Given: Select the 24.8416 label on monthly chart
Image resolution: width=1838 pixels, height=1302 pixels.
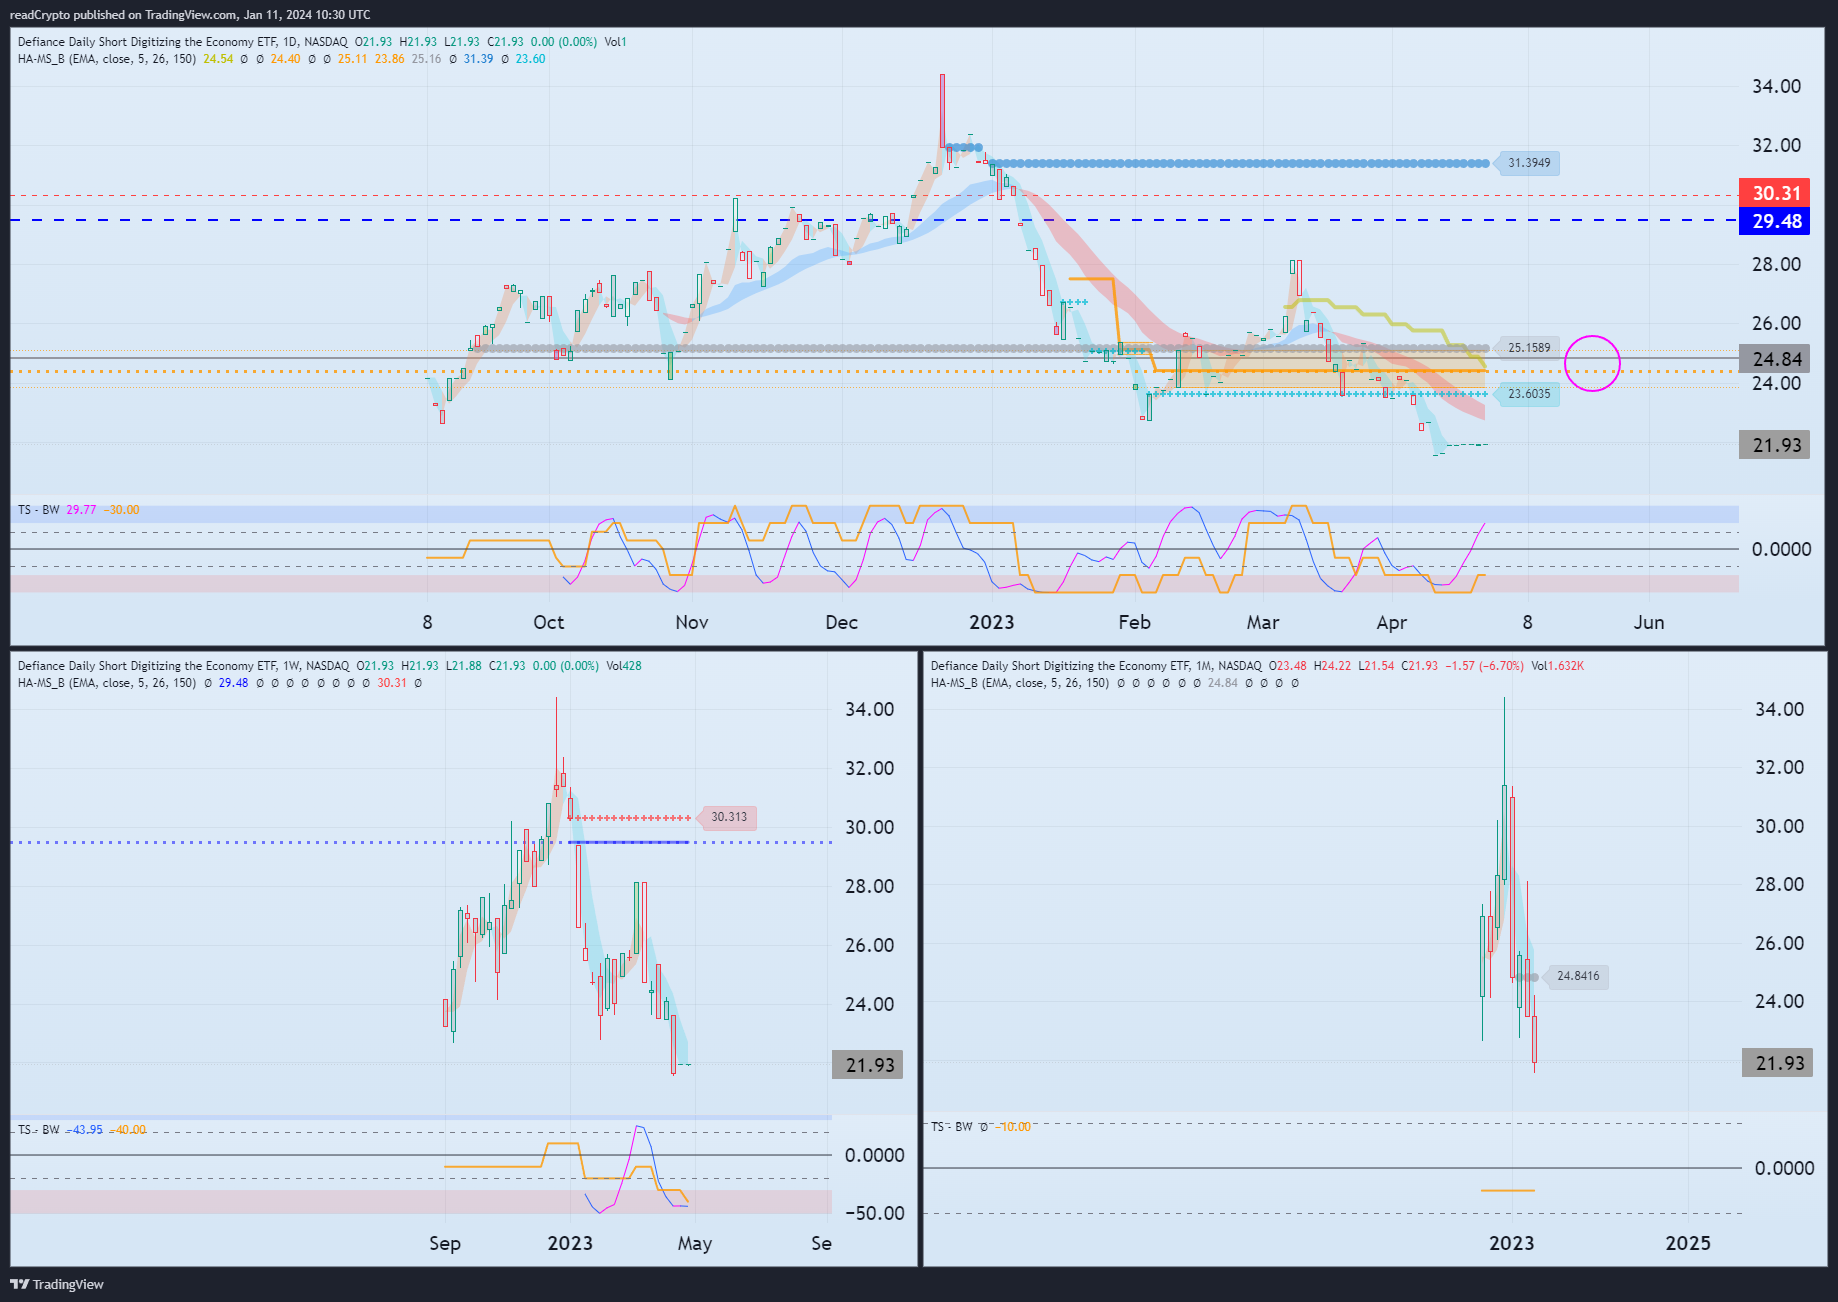Looking at the screenshot, I should click(1577, 976).
